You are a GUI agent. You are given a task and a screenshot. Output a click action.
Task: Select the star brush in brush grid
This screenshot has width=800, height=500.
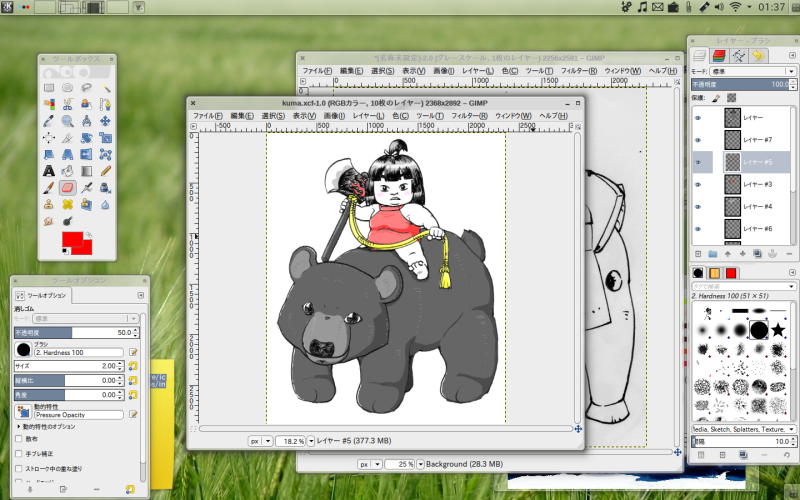778,330
